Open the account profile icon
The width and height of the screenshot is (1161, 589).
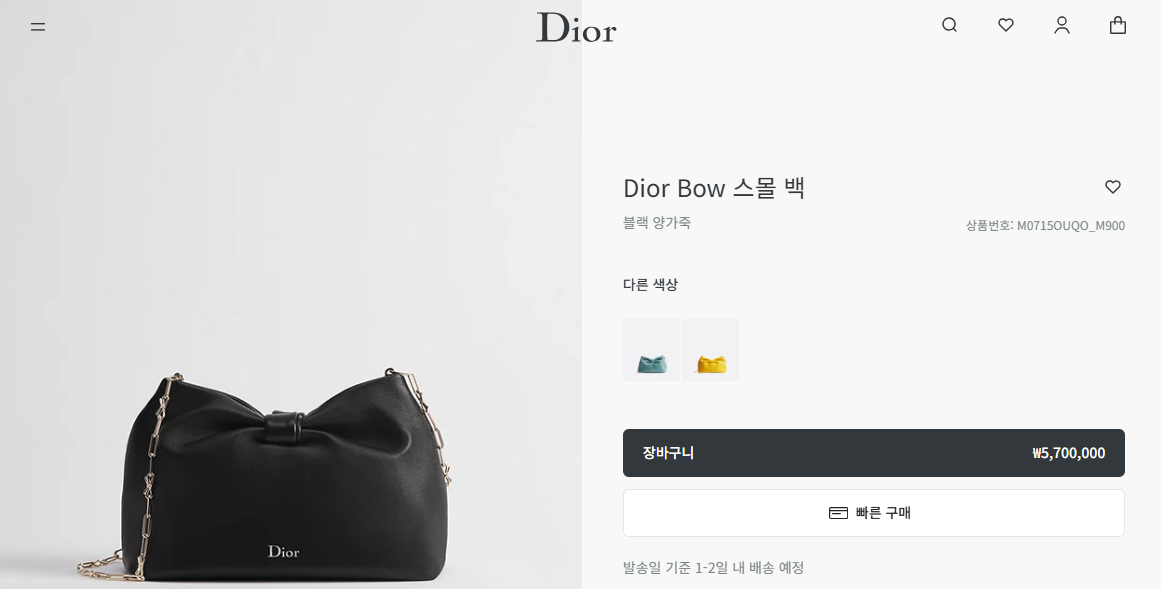click(x=1062, y=25)
